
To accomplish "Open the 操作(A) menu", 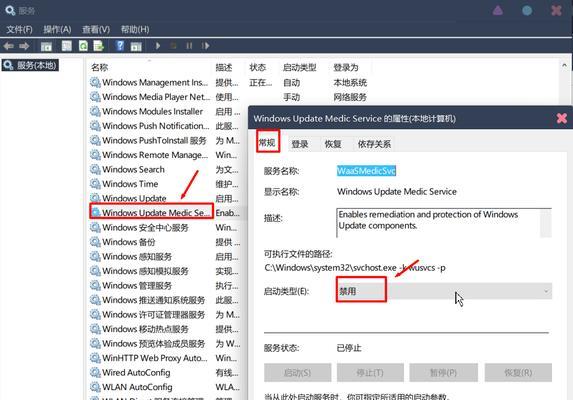I will 57,29.
